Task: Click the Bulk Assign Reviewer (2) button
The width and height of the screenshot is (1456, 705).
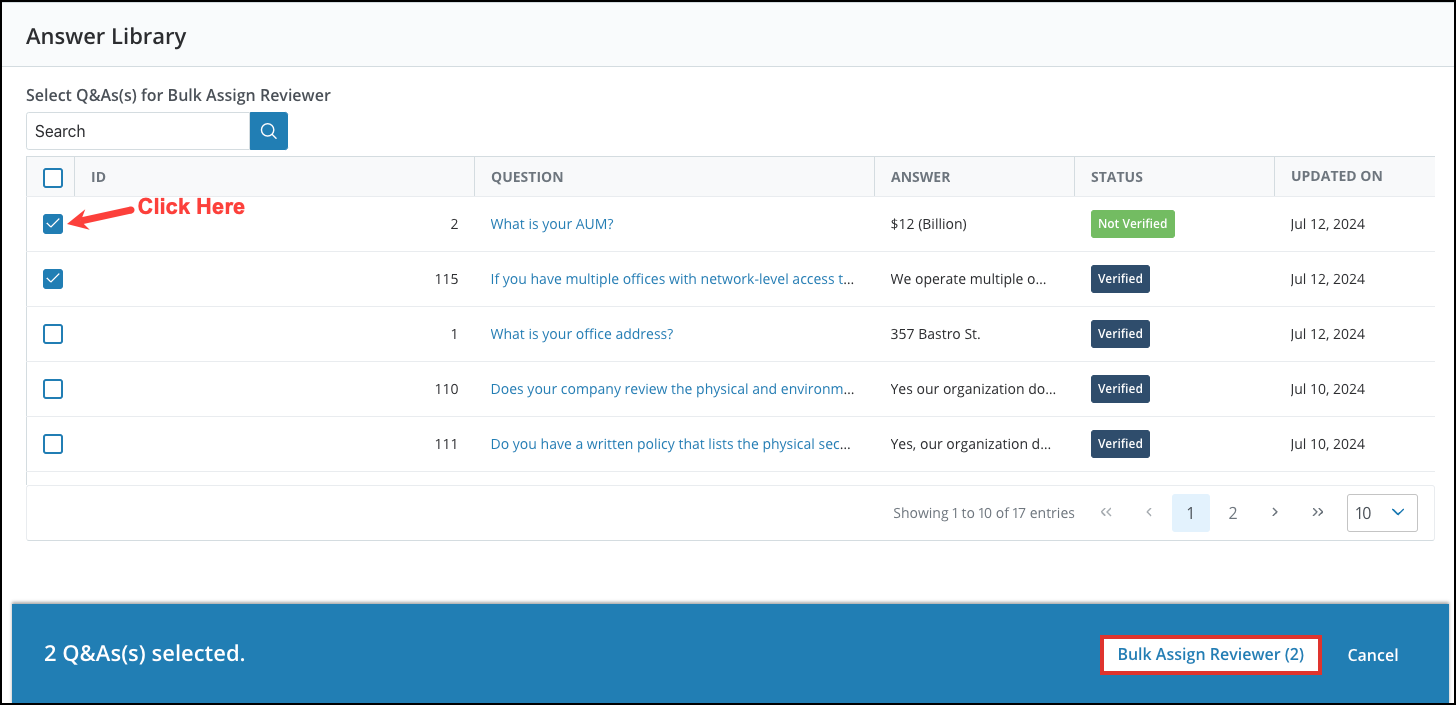Action: (x=1209, y=654)
